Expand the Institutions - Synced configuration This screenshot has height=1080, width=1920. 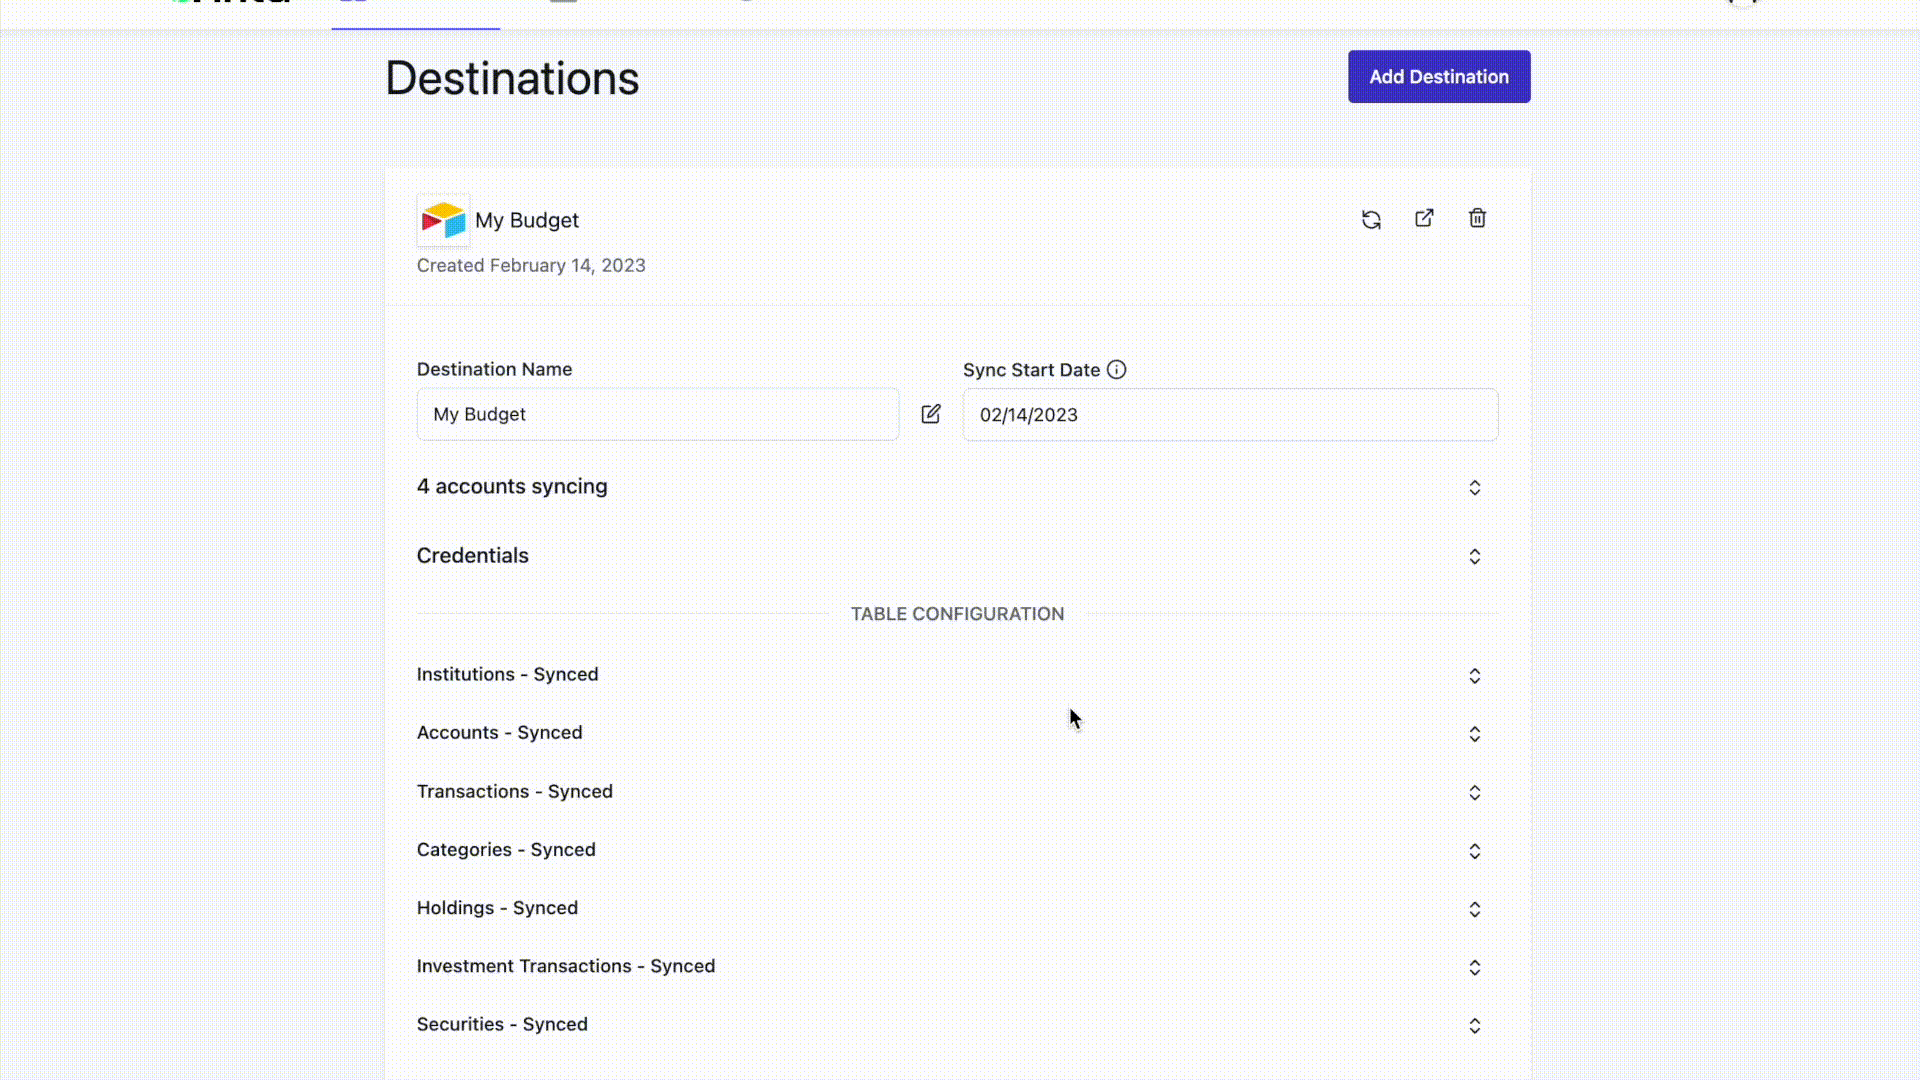pyautogui.click(x=1475, y=675)
